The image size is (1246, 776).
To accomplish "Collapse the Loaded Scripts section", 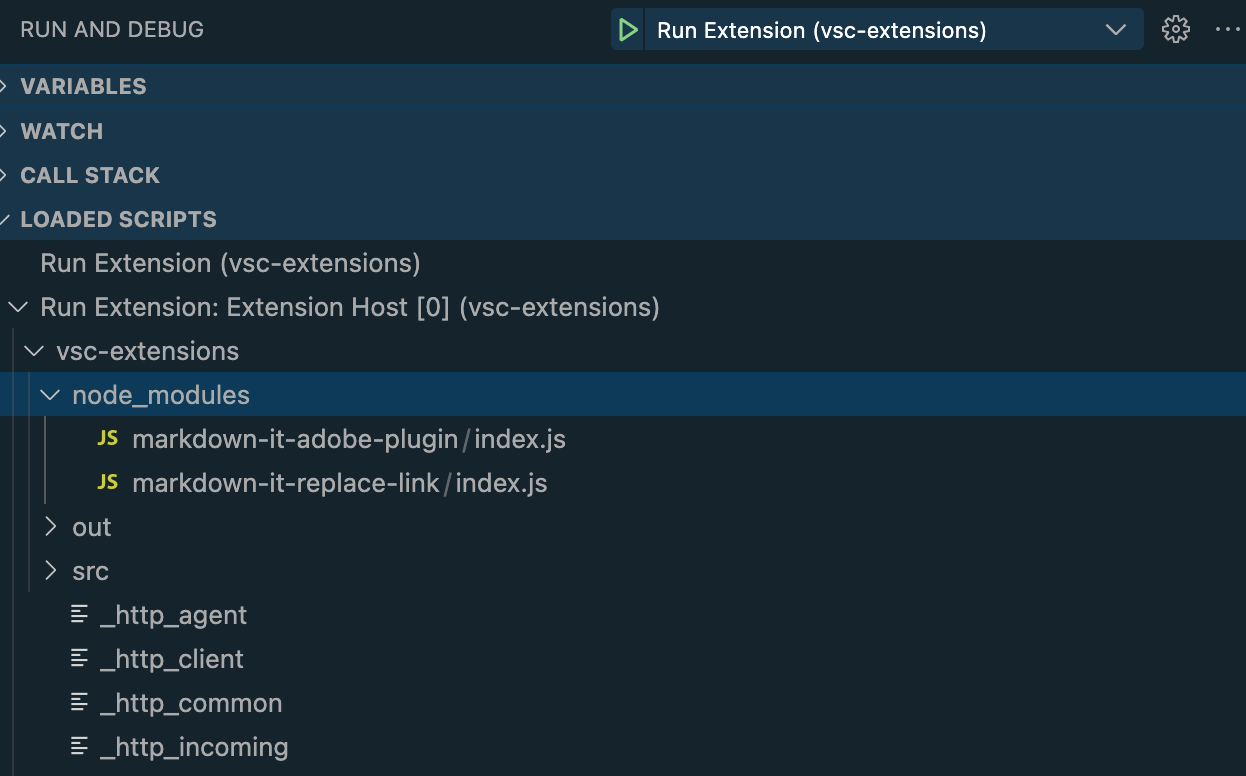I will coord(118,219).
